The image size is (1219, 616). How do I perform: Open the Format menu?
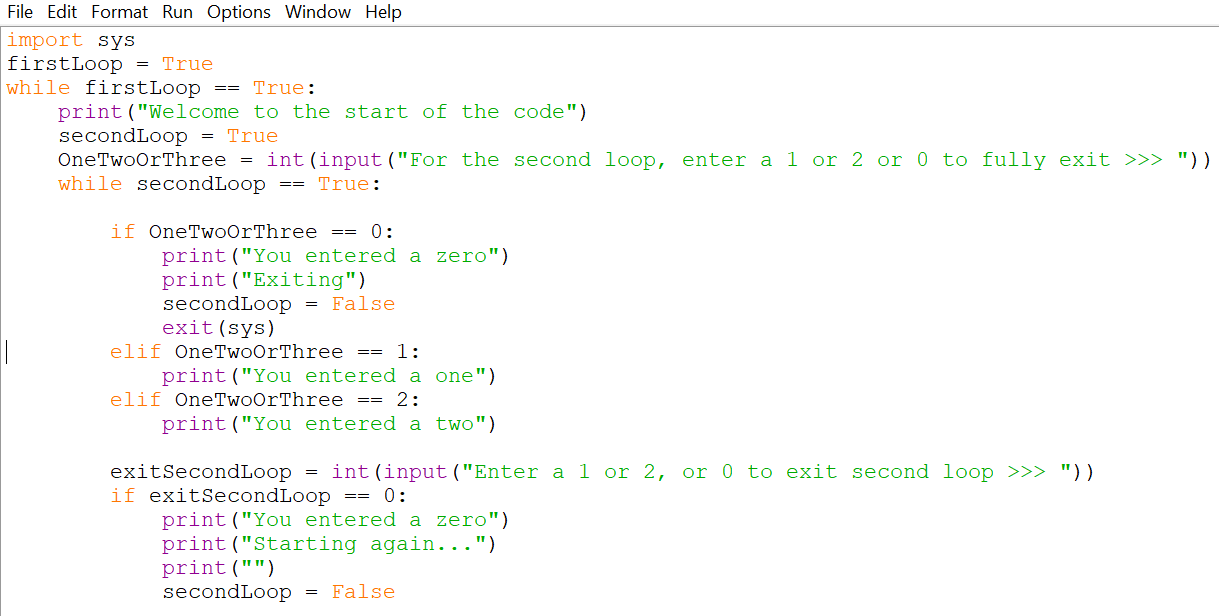[119, 12]
